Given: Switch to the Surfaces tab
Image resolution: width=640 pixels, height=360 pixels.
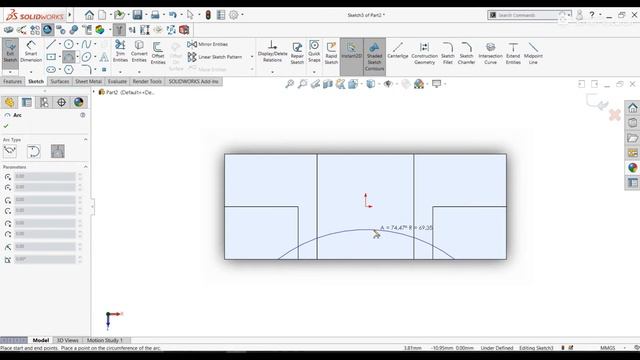Looking at the screenshot, I should (x=60, y=82).
